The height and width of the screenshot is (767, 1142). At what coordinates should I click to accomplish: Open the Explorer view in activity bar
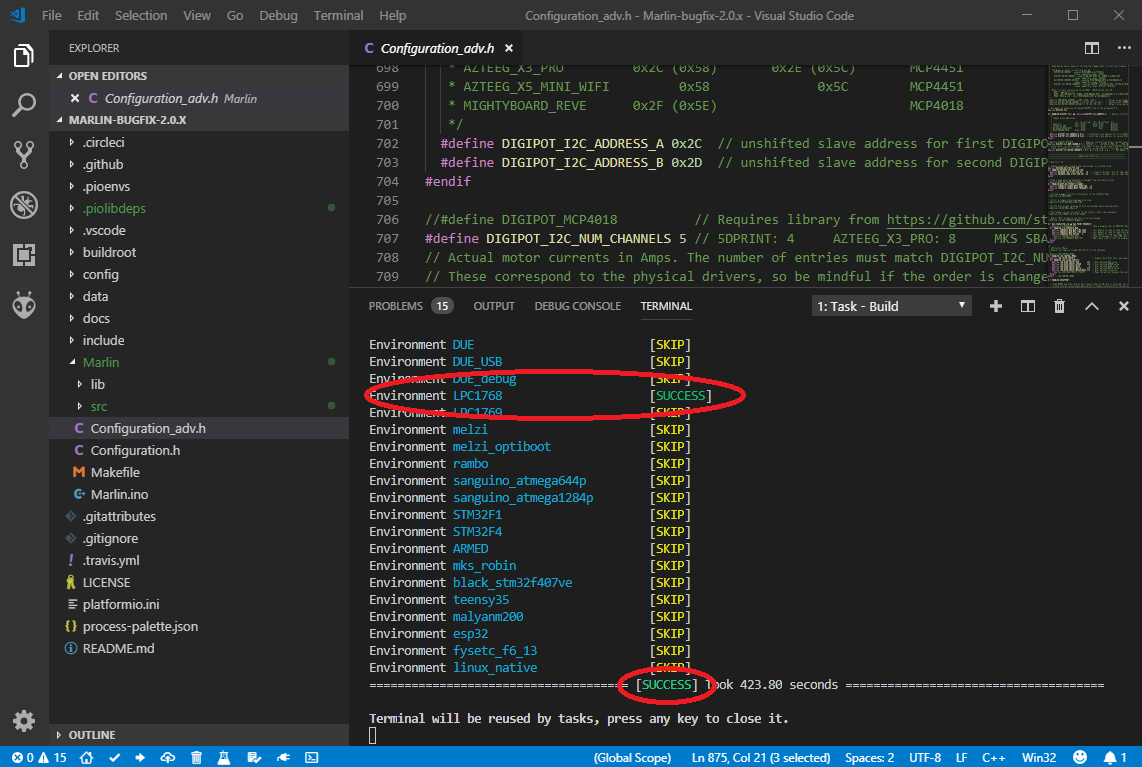pyautogui.click(x=23, y=56)
